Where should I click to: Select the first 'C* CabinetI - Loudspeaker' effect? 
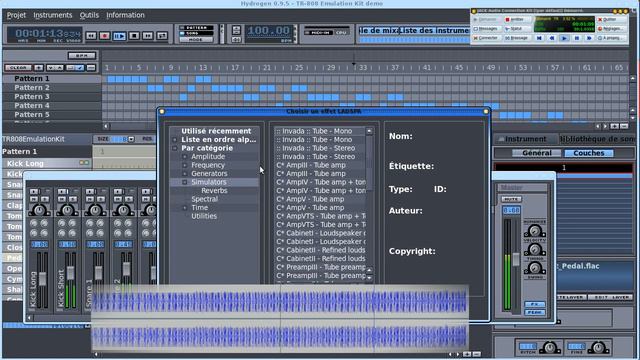pyautogui.click(x=320, y=233)
